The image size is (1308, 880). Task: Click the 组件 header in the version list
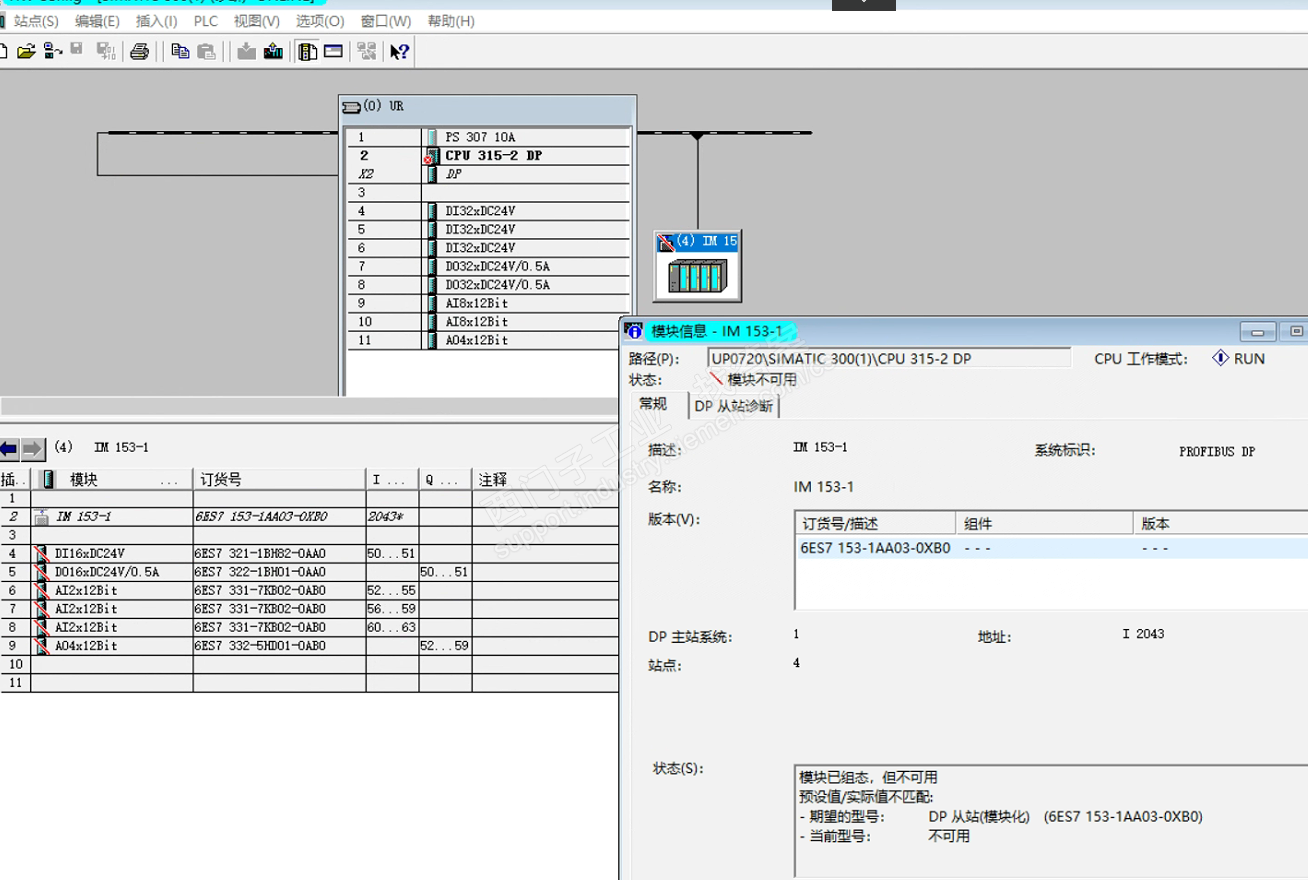(1045, 523)
